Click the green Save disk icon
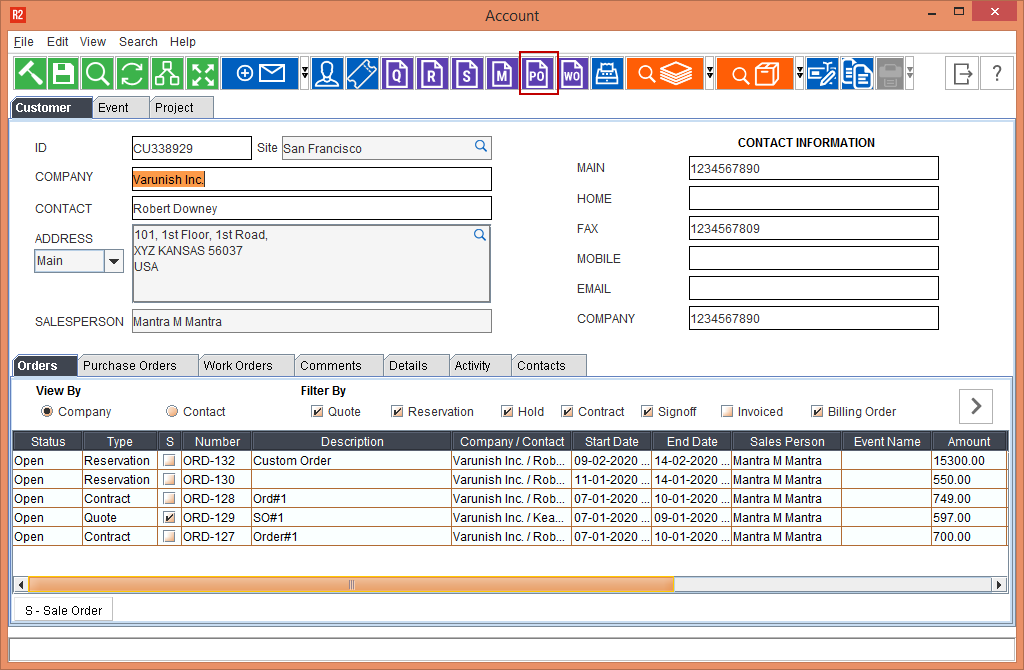The image size is (1024, 670). coord(64,74)
